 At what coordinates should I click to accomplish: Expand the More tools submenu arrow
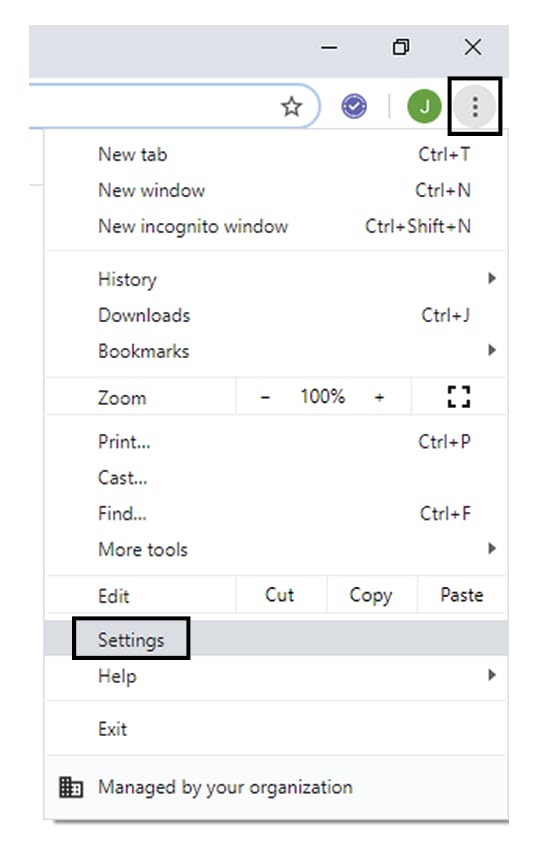click(492, 548)
